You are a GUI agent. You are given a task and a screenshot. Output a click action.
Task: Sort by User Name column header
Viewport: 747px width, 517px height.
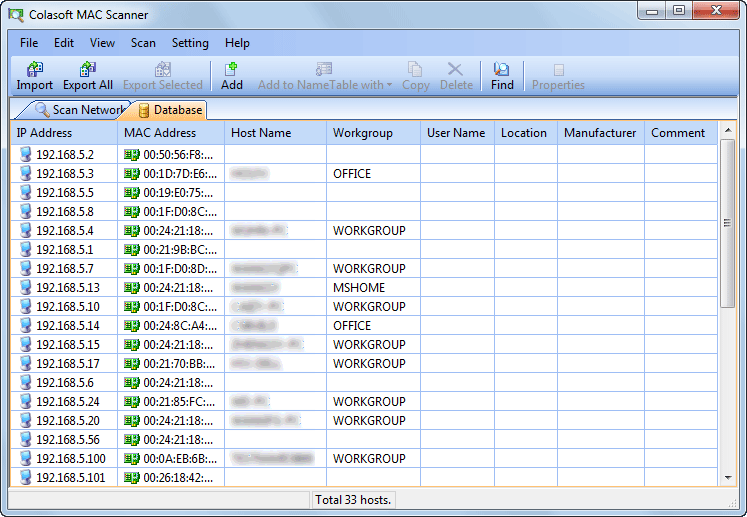[457, 133]
